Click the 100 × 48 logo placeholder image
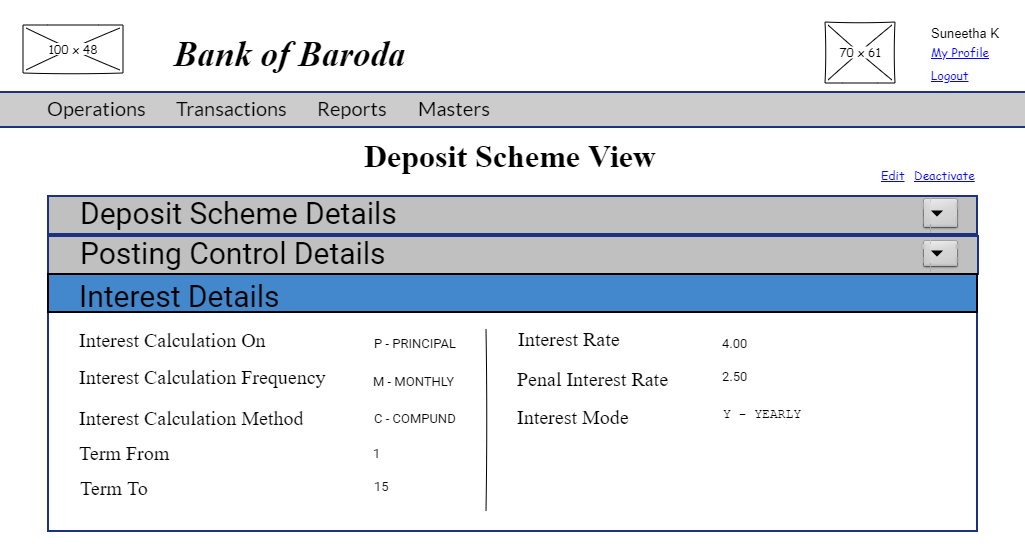 pos(73,49)
